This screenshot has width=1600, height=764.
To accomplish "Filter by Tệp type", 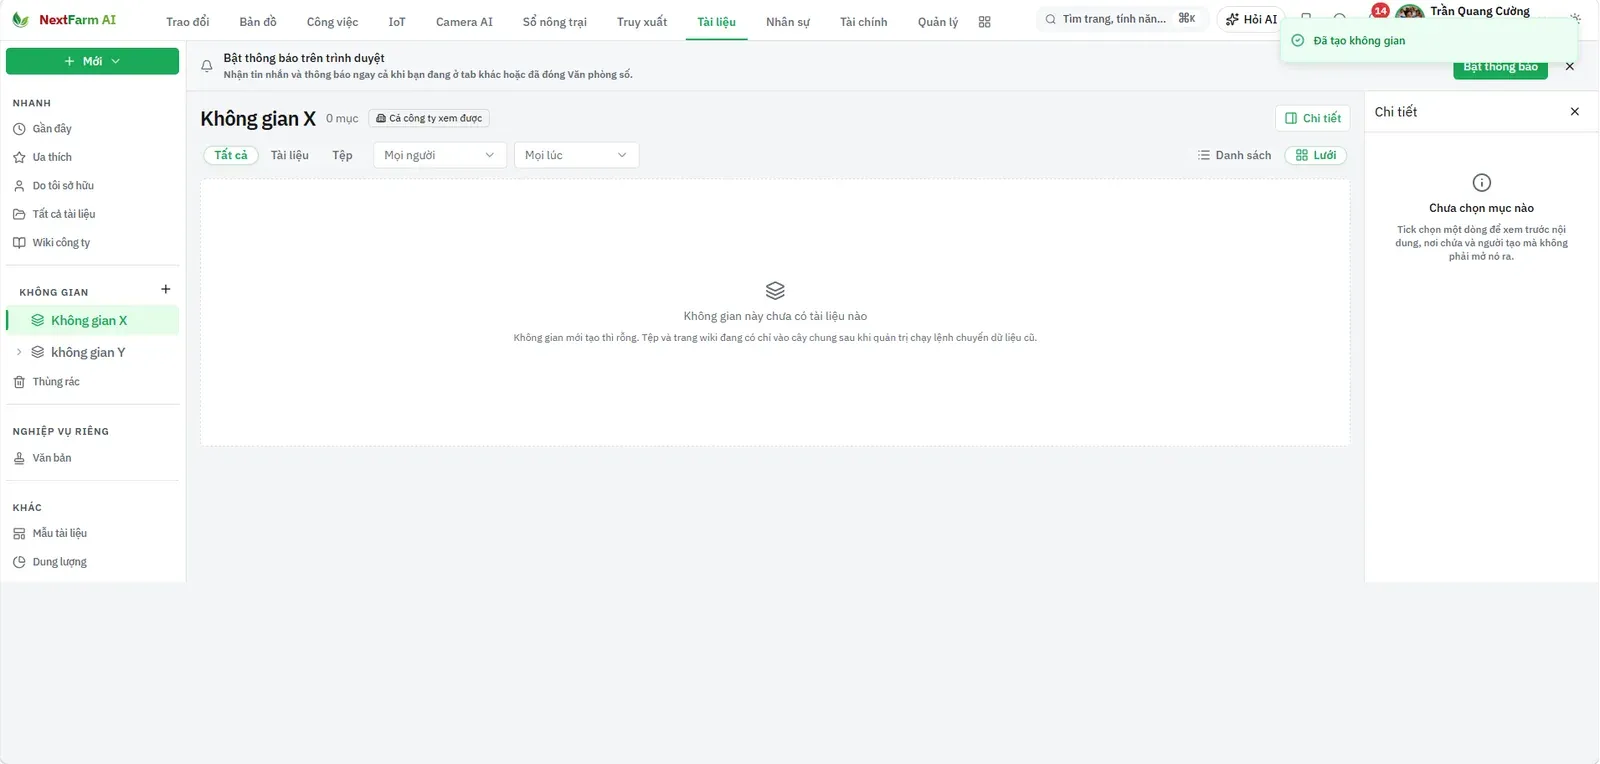I will click(342, 155).
